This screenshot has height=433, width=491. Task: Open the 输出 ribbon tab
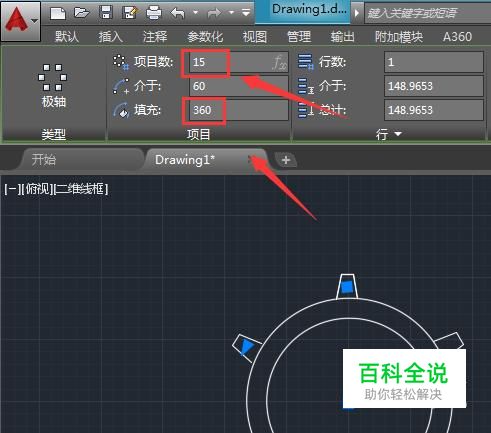(x=343, y=36)
